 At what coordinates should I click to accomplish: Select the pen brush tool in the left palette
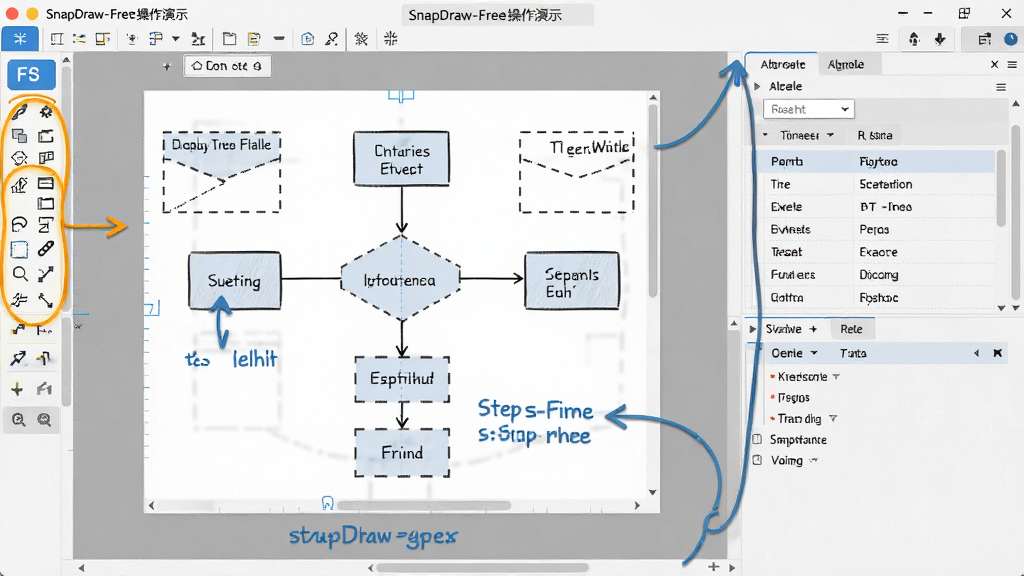[x=20, y=112]
